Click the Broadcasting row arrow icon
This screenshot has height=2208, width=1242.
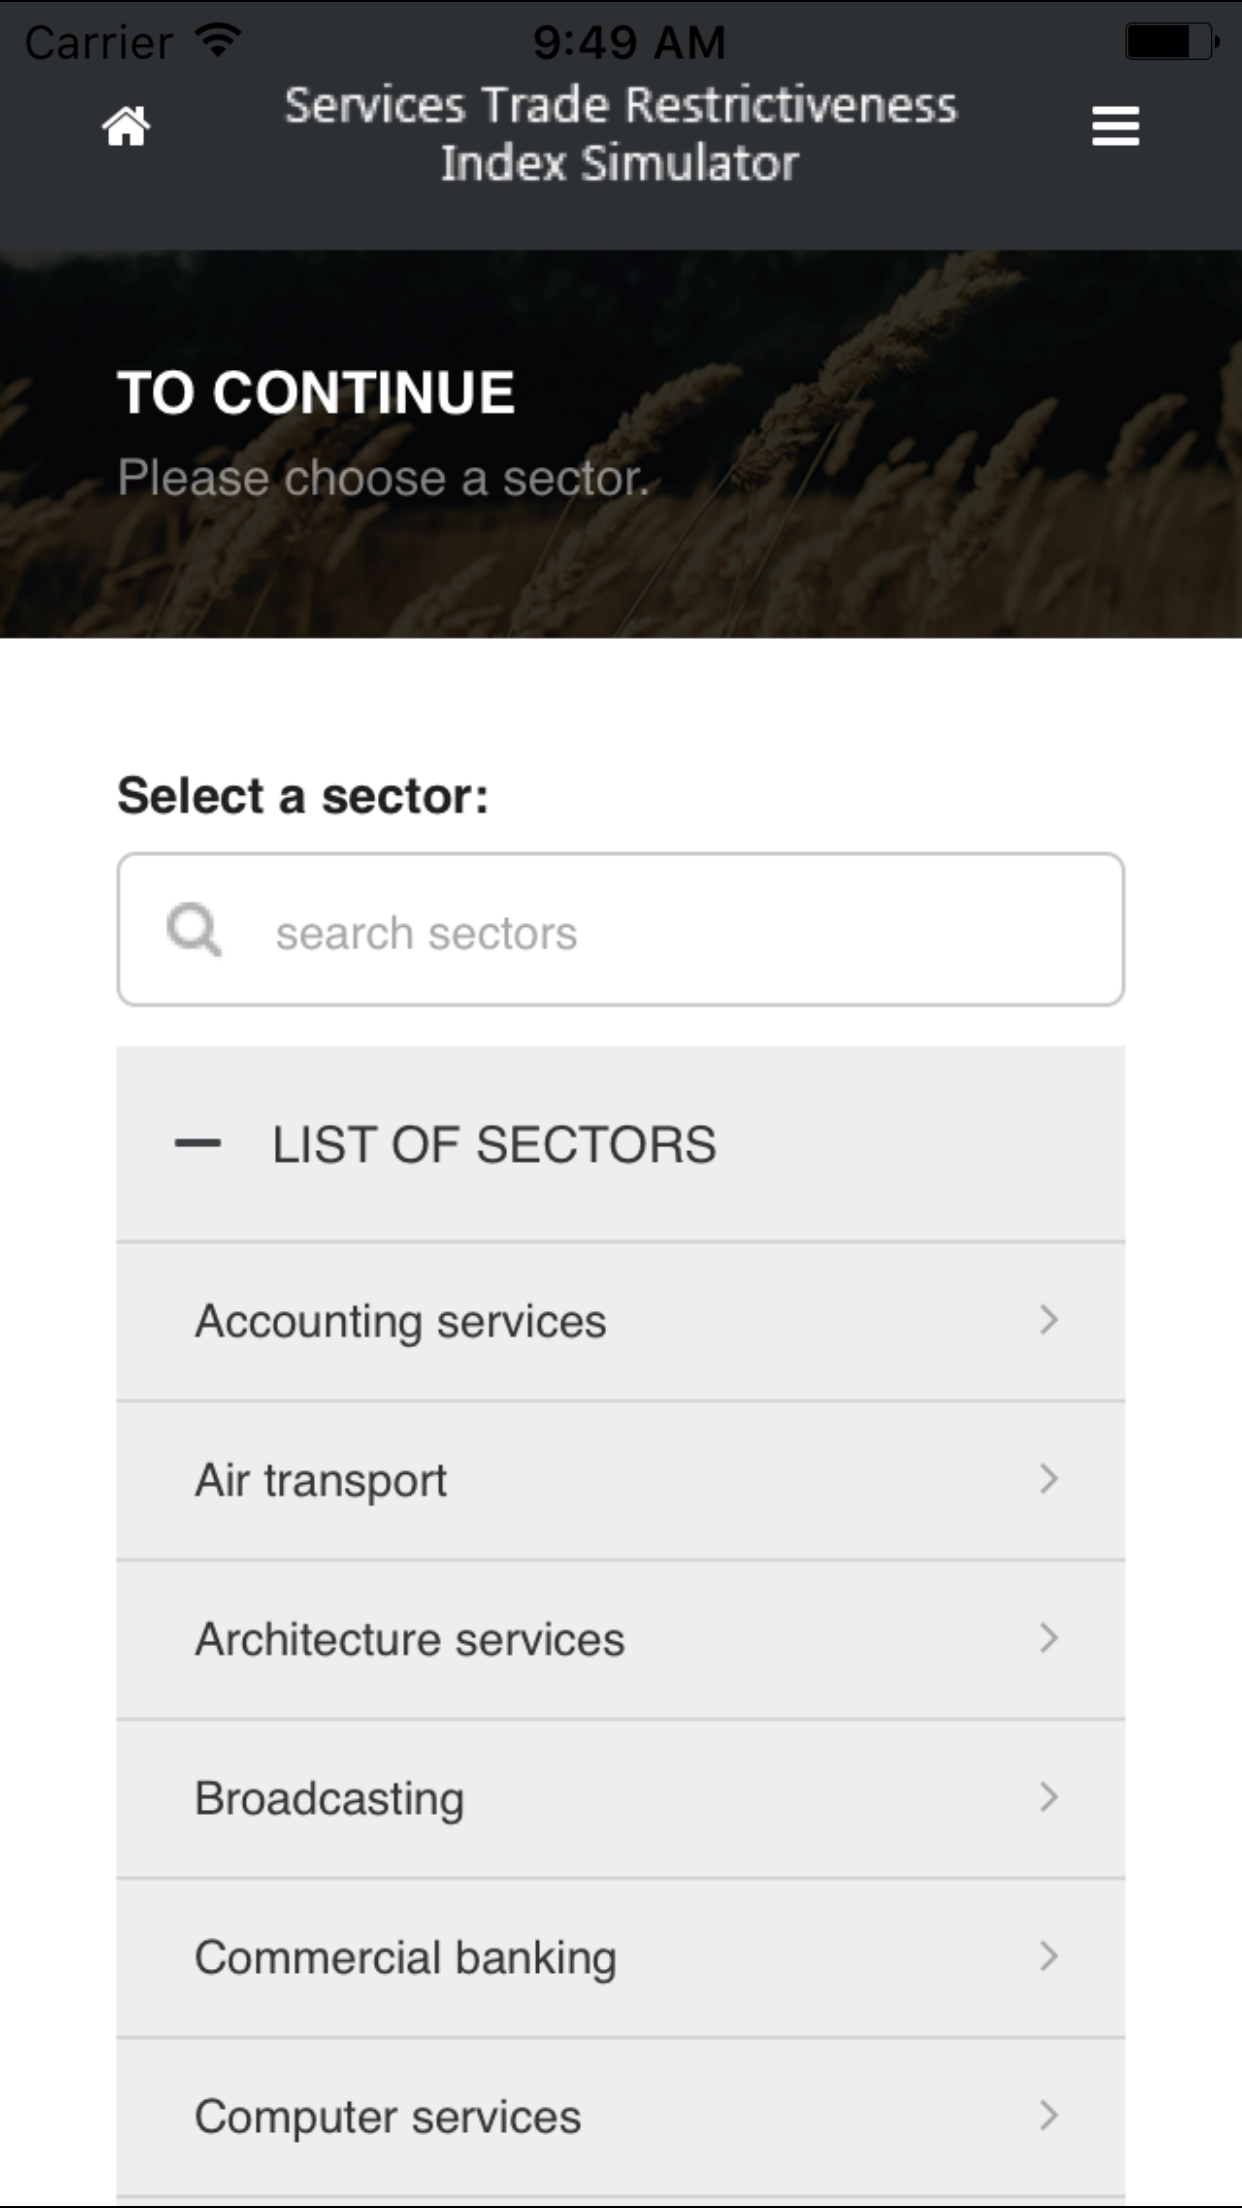tap(1048, 1797)
